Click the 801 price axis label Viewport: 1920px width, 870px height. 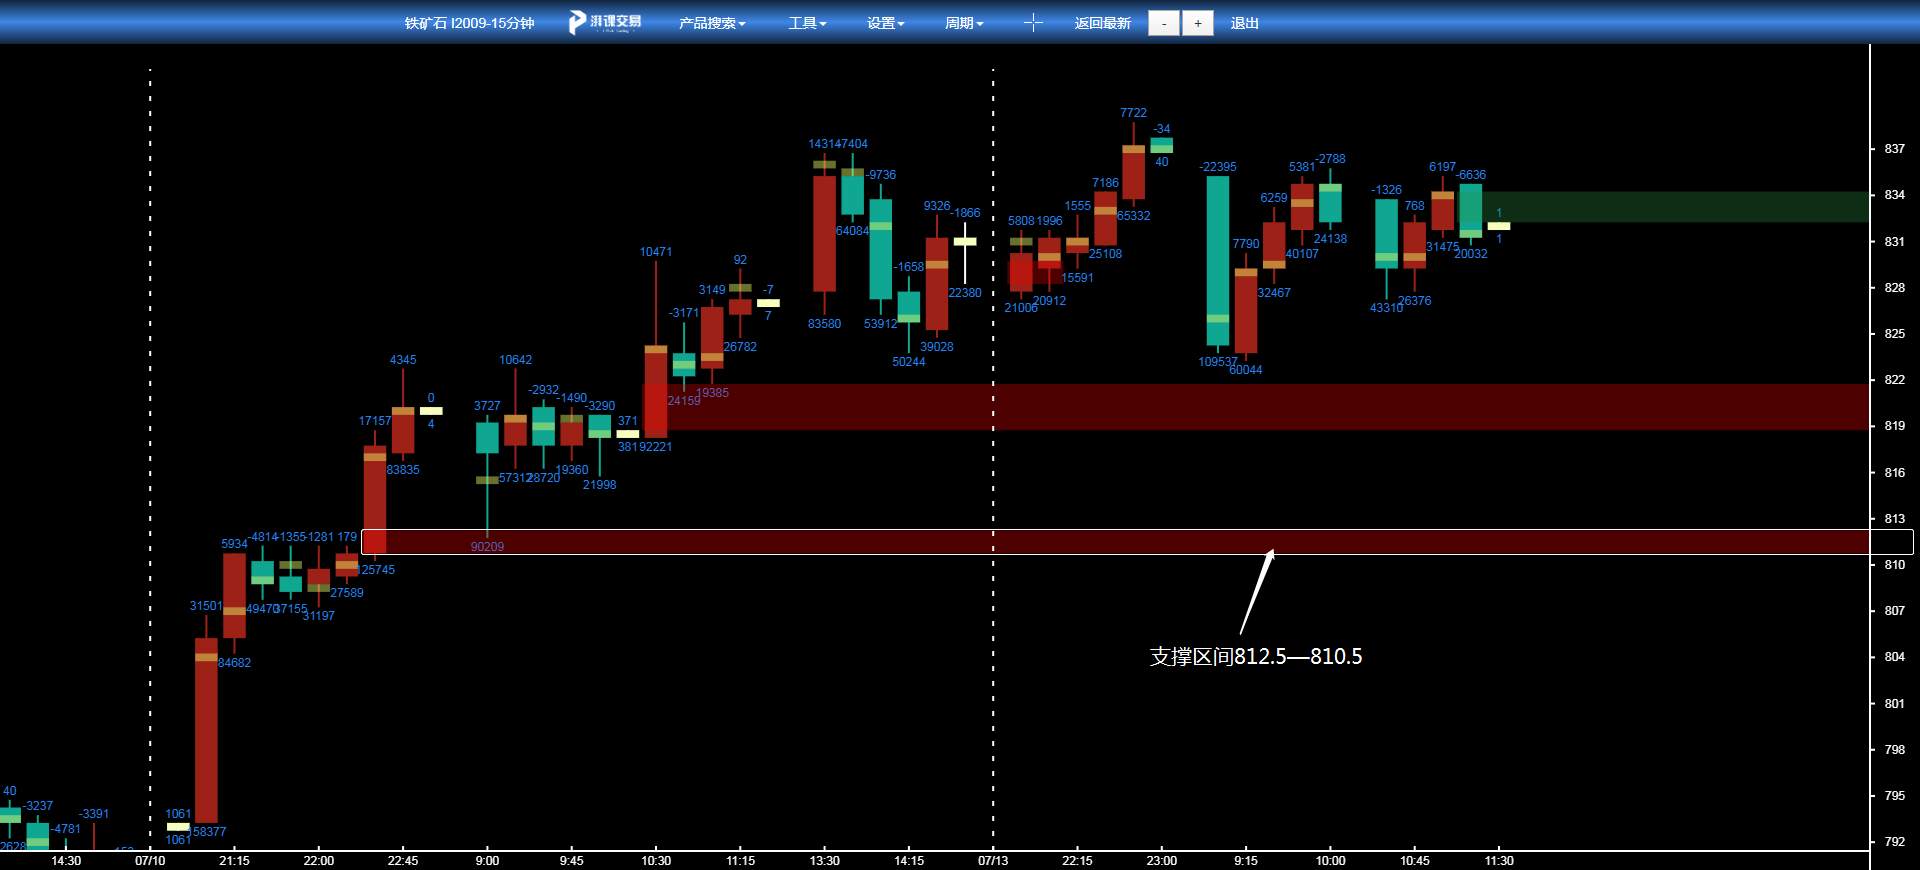coord(1894,704)
